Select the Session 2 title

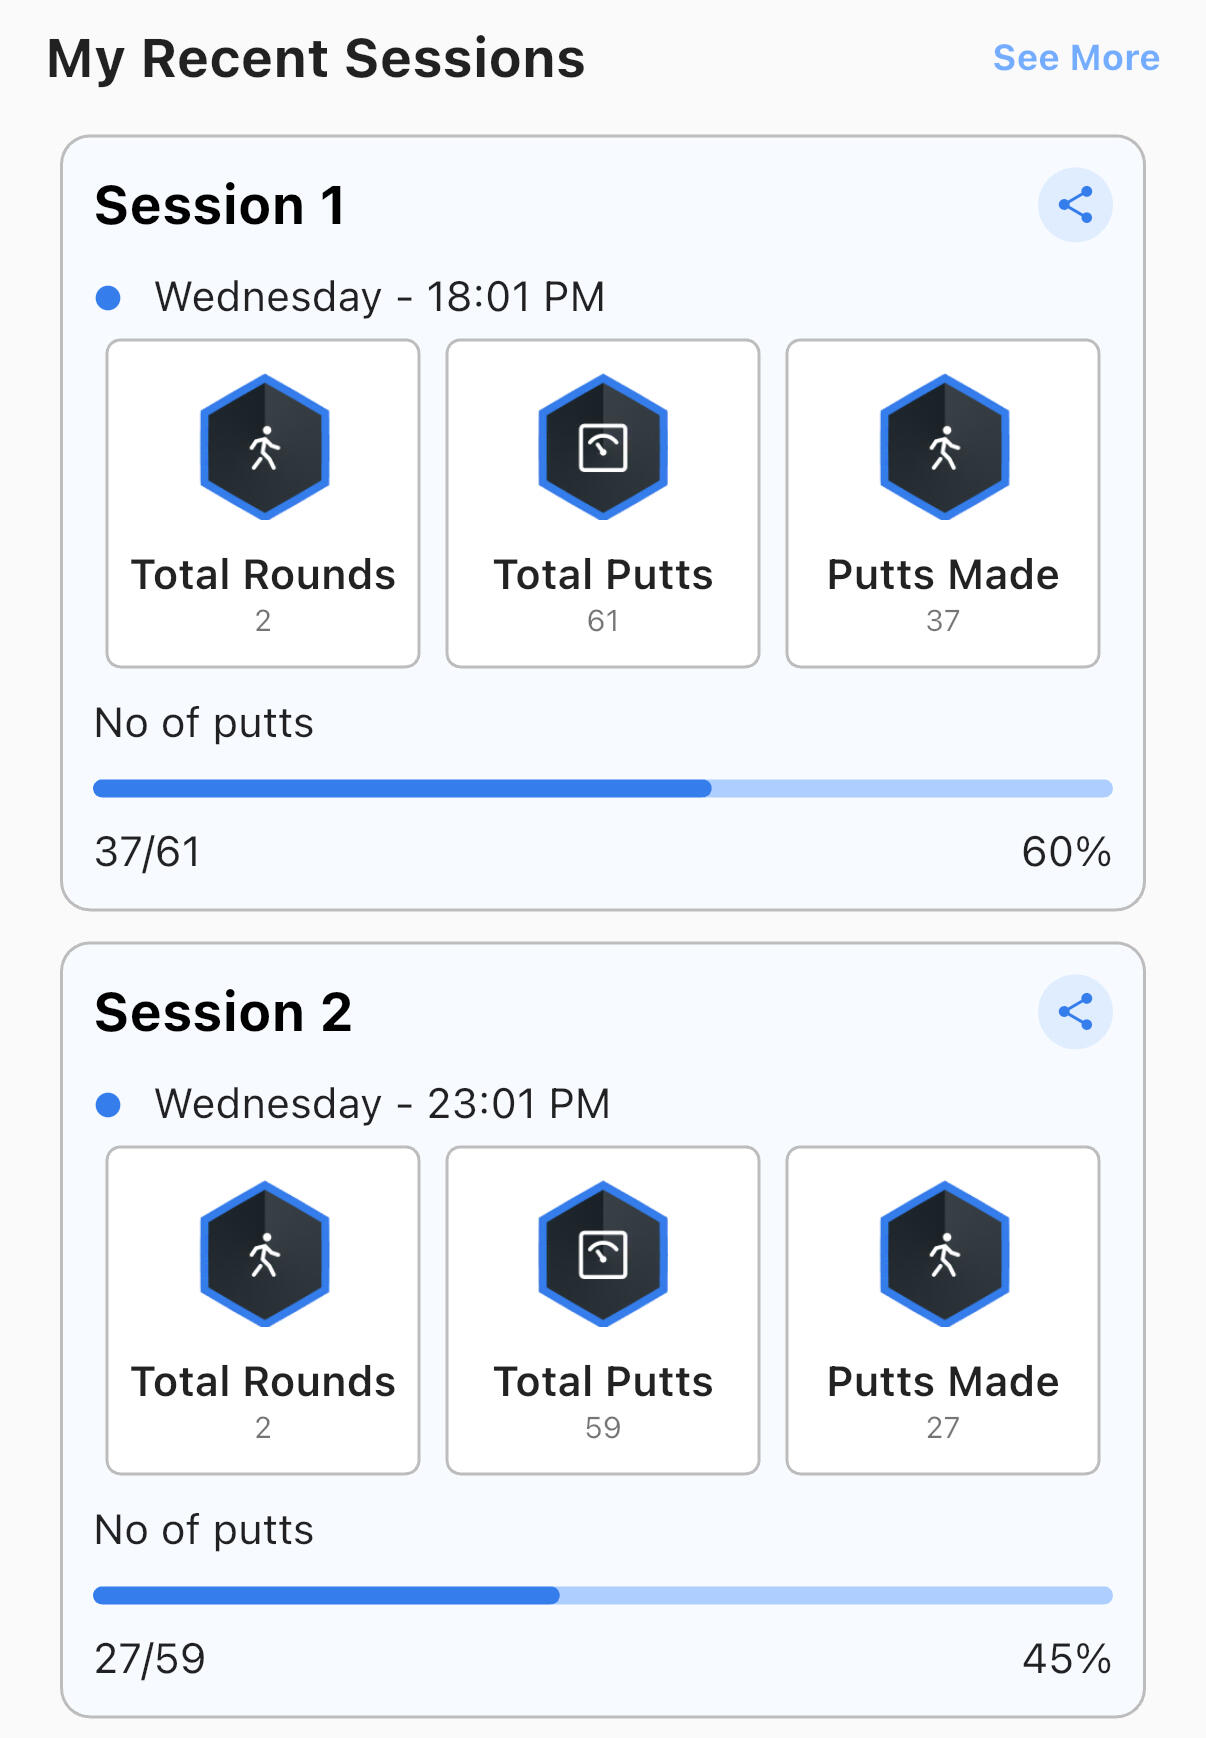point(223,1013)
